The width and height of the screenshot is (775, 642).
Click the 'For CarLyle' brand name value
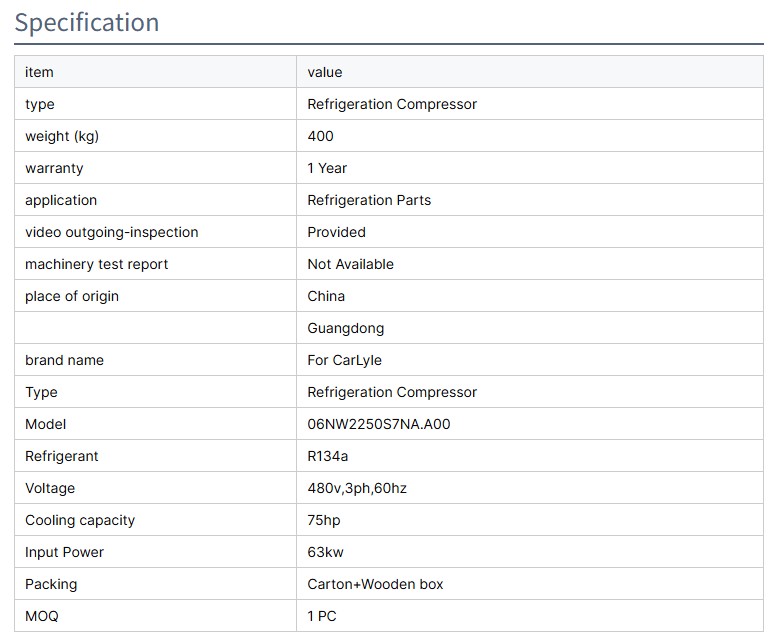pyautogui.click(x=345, y=360)
